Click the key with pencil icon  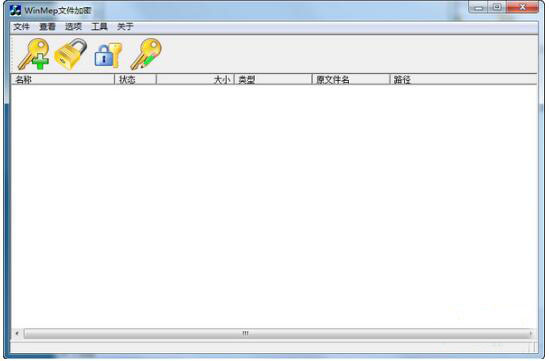146,54
